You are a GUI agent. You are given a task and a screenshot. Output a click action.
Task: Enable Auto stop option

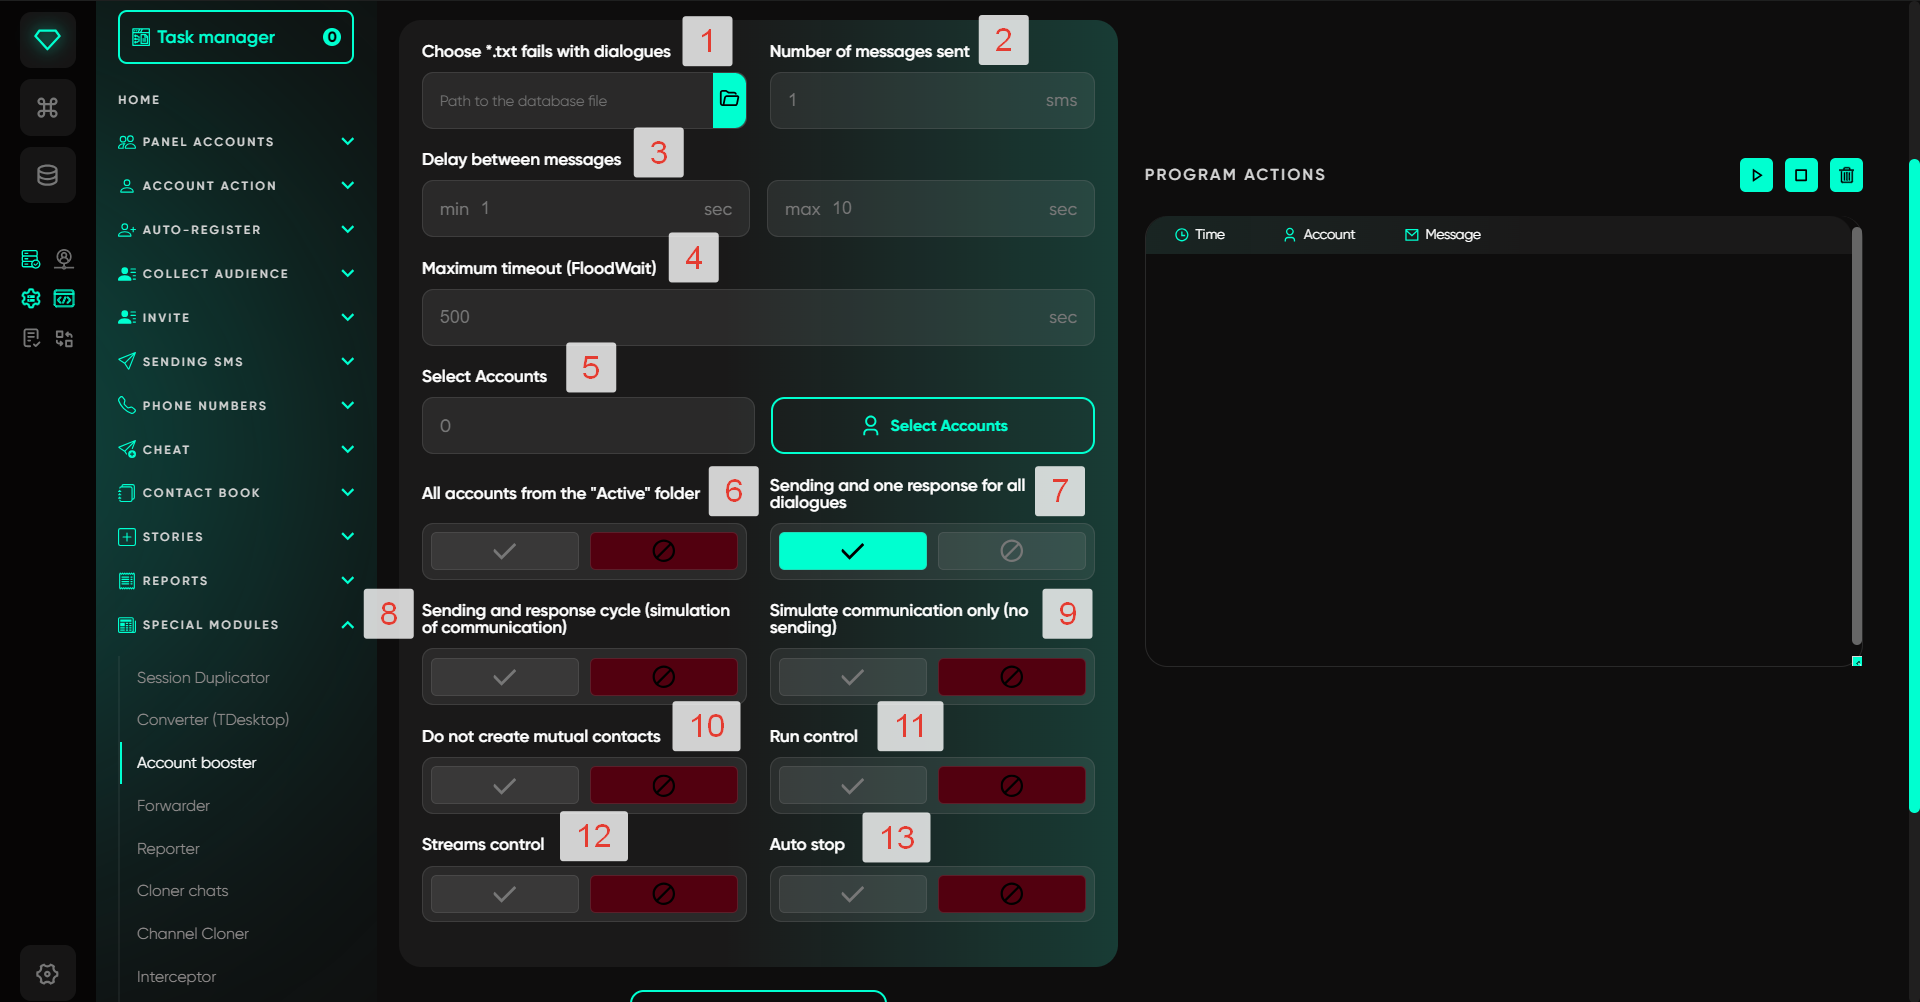(852, 894)
